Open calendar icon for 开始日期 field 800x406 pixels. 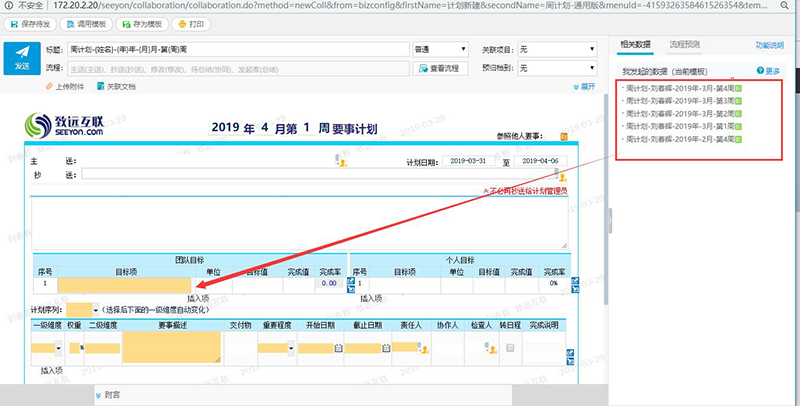[x=339, y=347]
